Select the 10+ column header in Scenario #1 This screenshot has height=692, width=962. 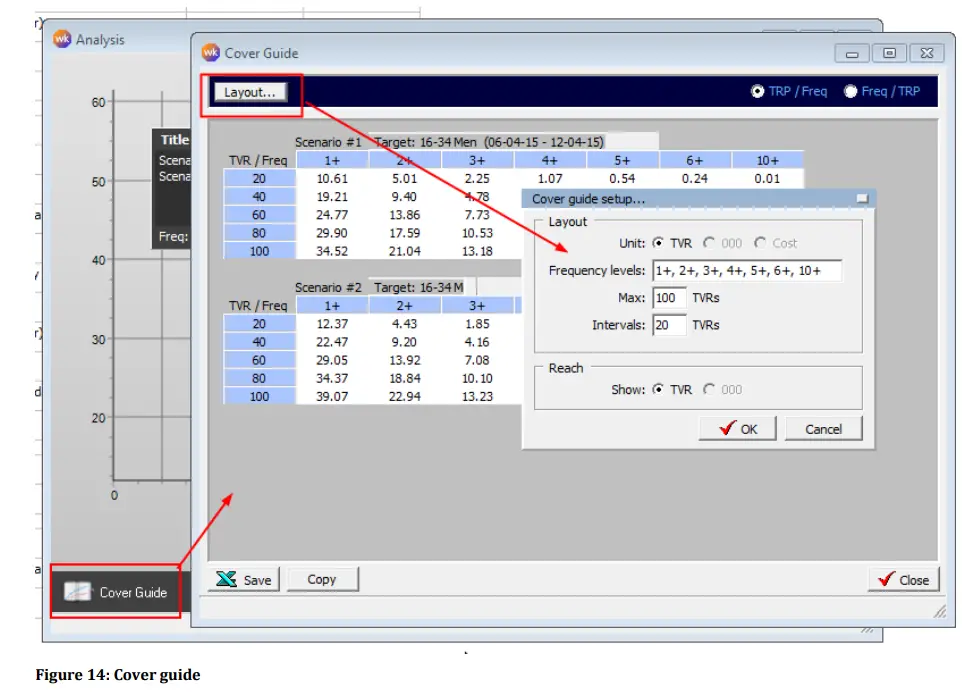[768, 160]
